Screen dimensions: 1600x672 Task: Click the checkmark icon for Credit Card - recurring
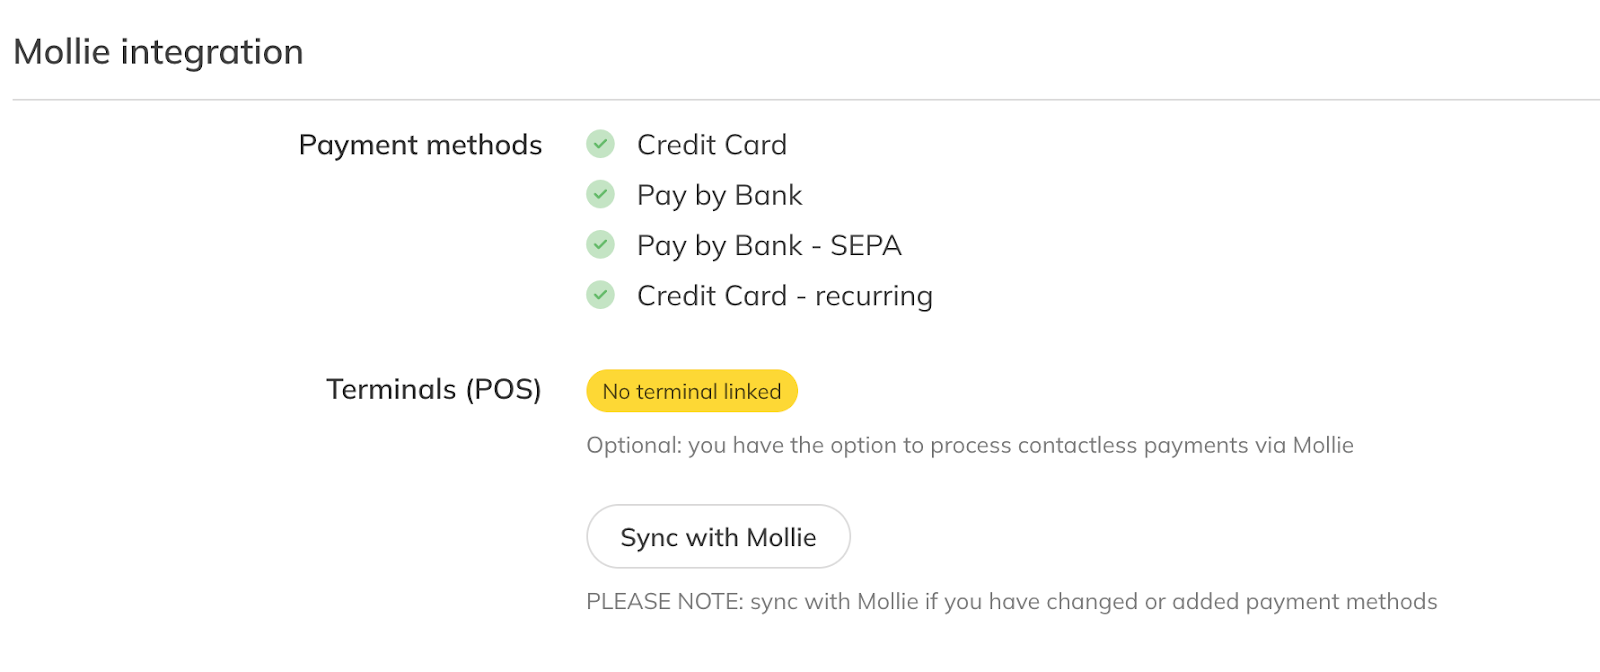coord(600,295)
